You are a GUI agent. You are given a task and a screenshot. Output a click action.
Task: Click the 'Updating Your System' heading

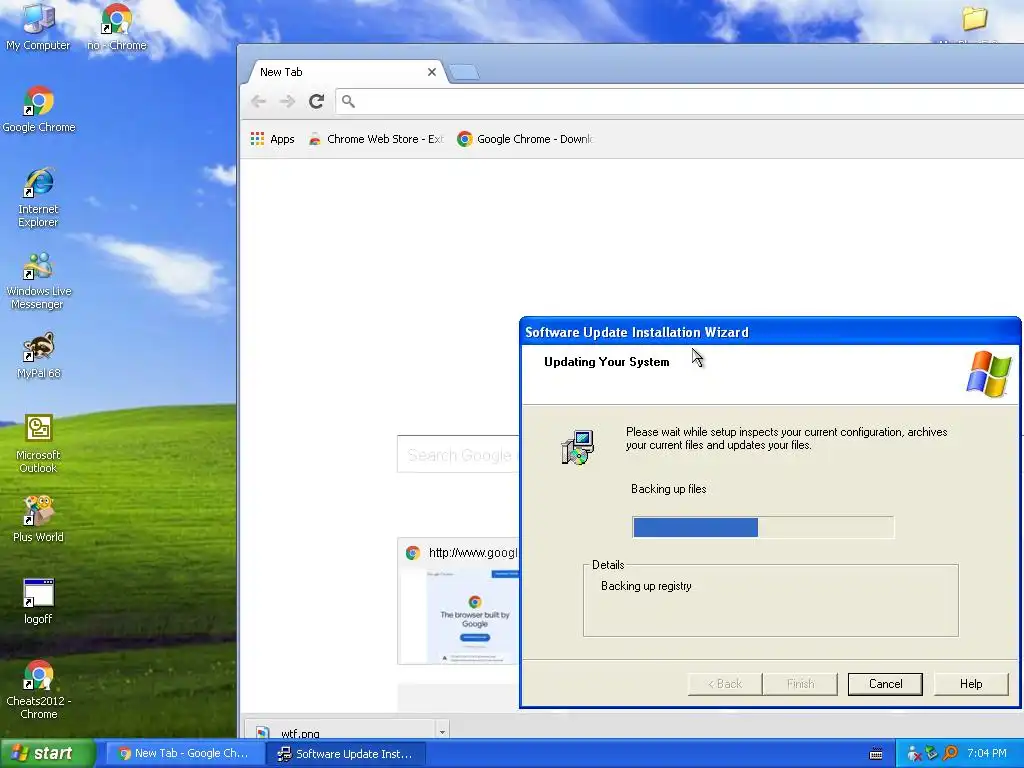click(x=607, y=362)
